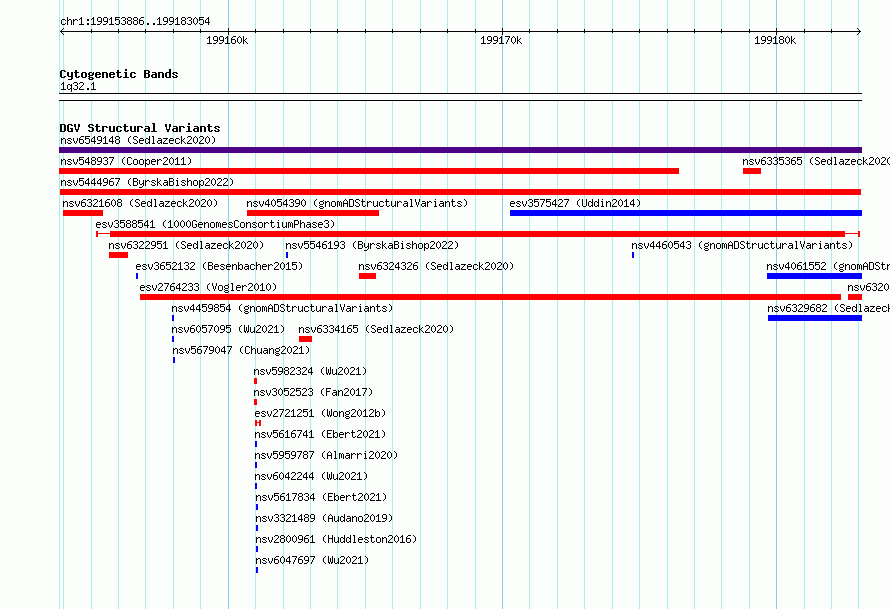890x609 pixels.
Task: Select the blue bar under nsv4061552
Action: (815, 276)
